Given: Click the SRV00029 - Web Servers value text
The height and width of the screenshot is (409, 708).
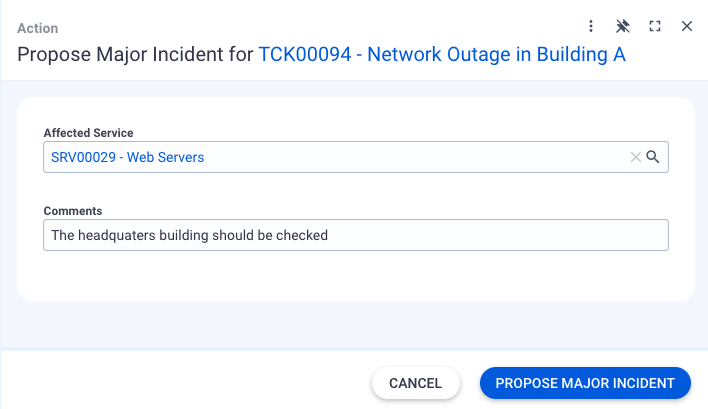Looking at the screenshot, I should [x=128, y=157].
